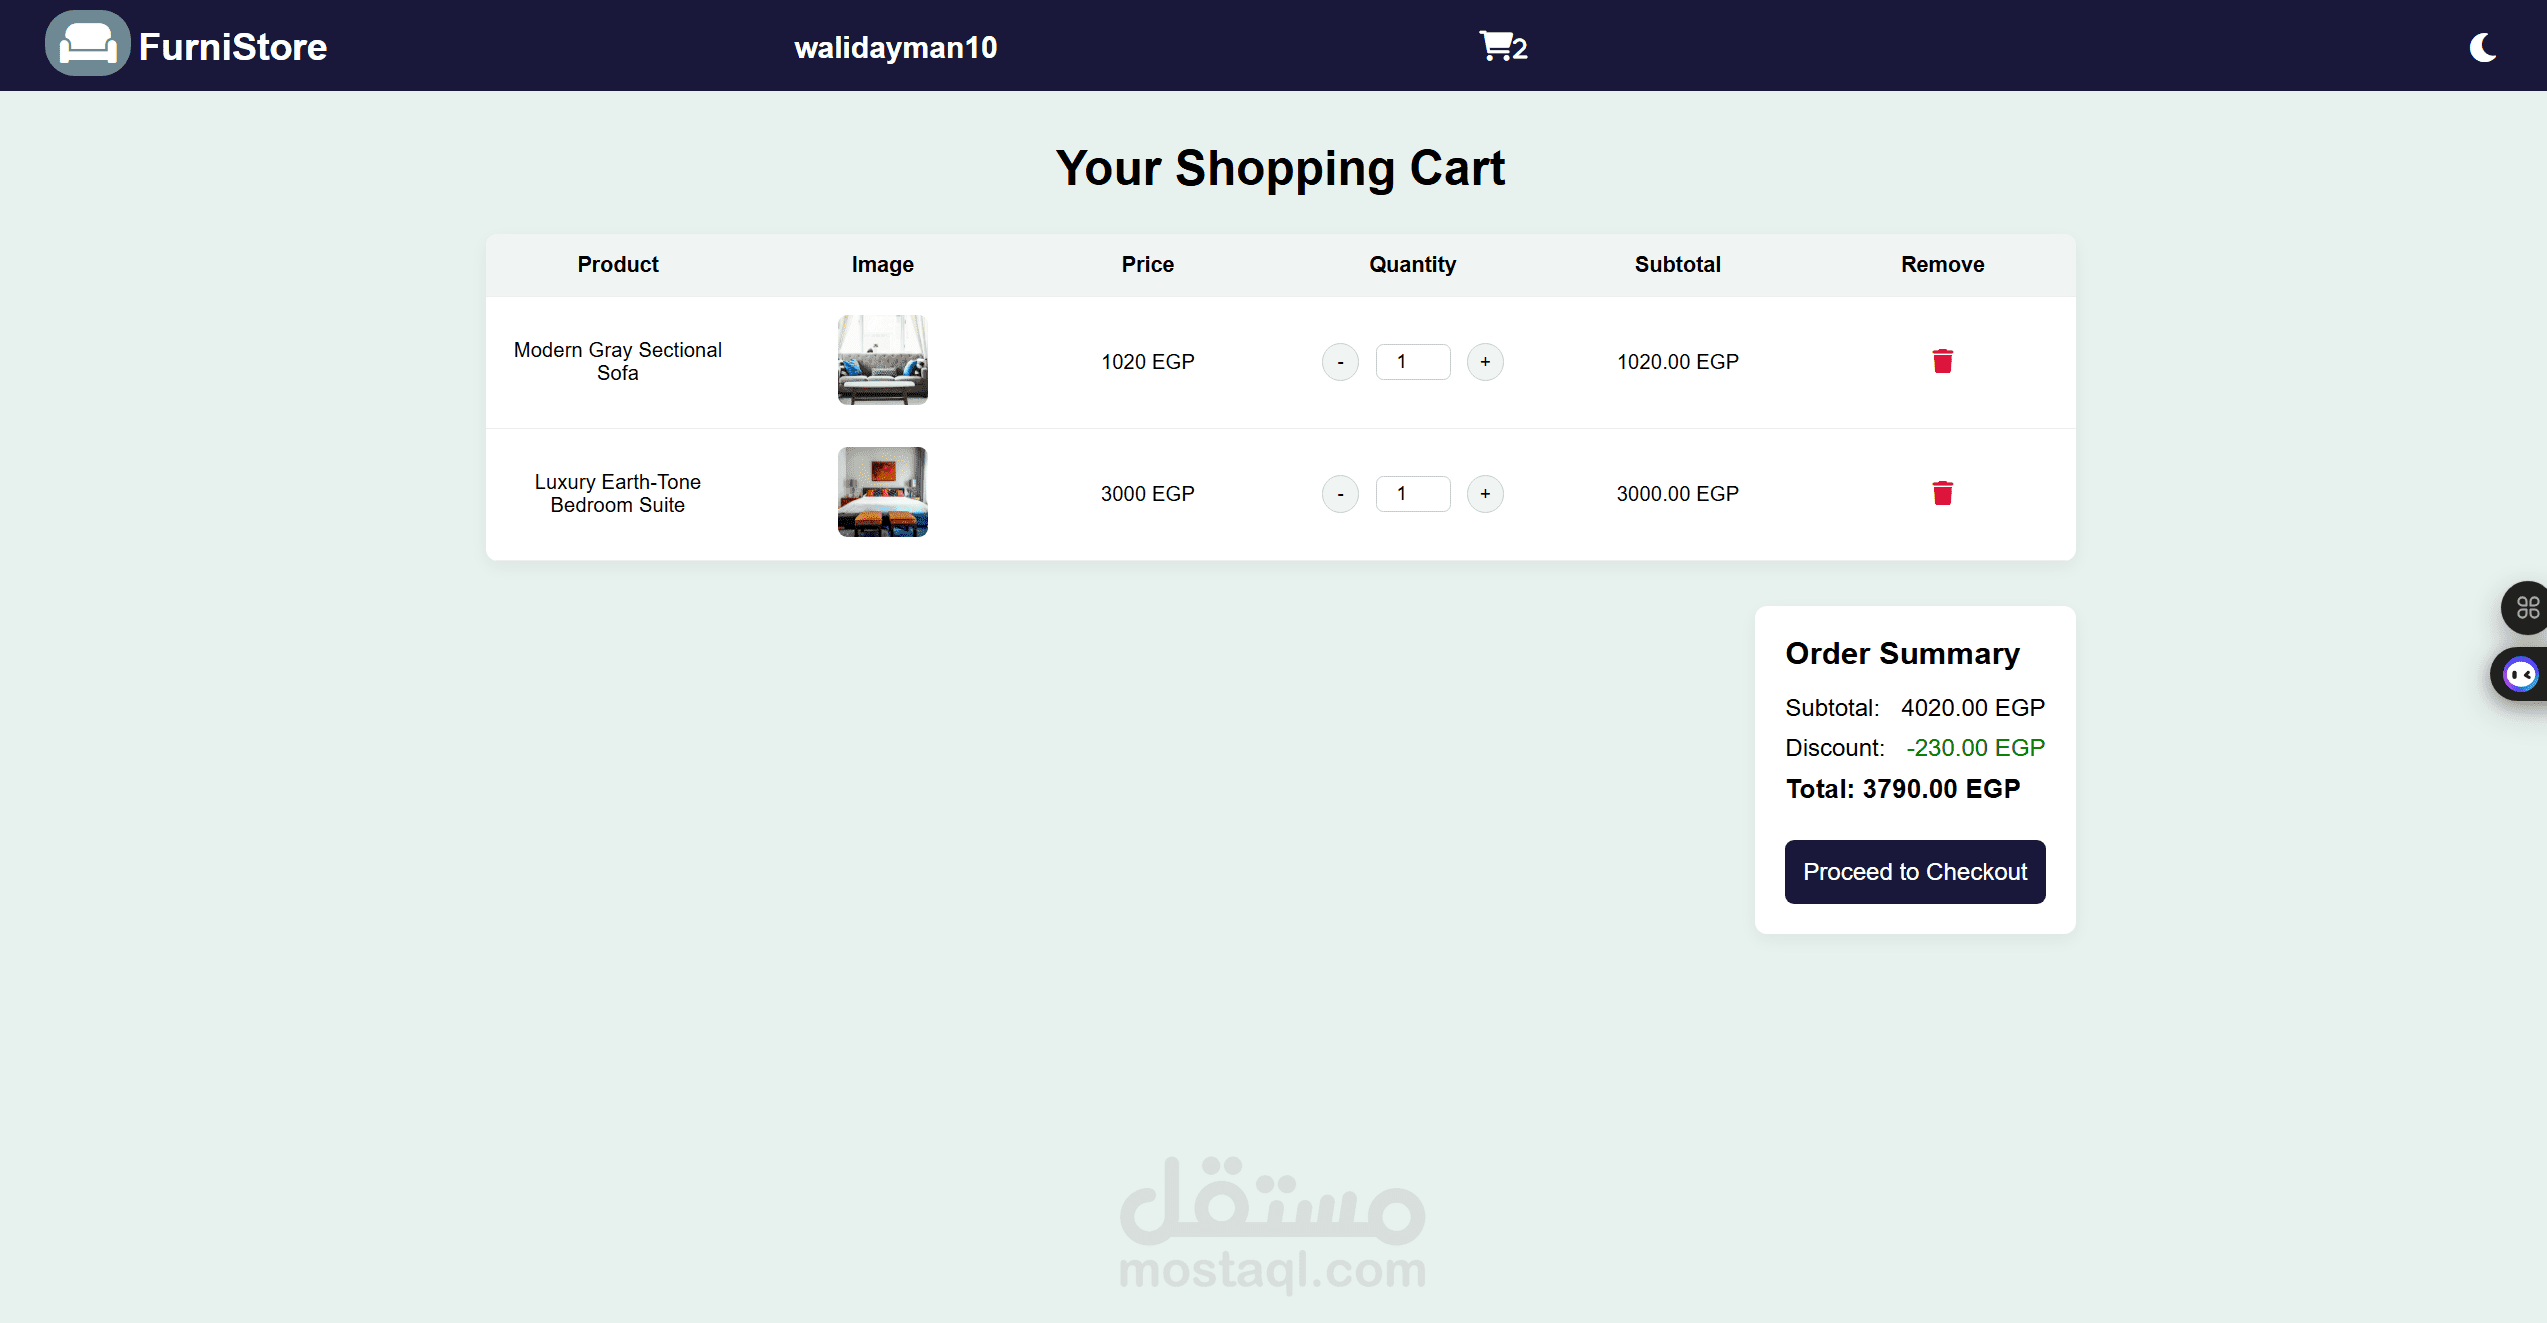
Task: Toggle dark mode with moon icon
Action: 2483,47
